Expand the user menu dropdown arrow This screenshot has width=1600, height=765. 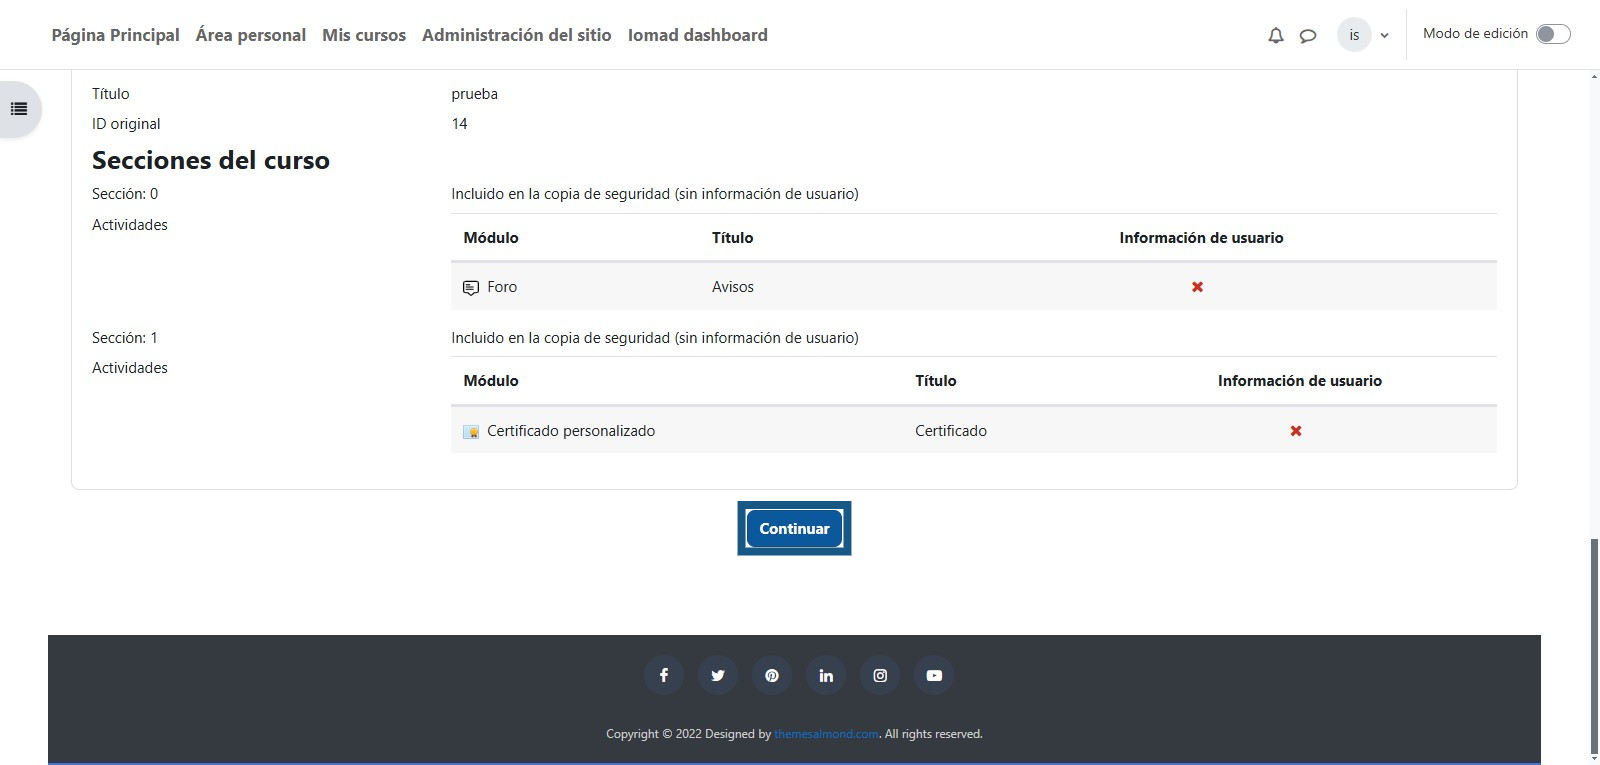click(1384, 36)
